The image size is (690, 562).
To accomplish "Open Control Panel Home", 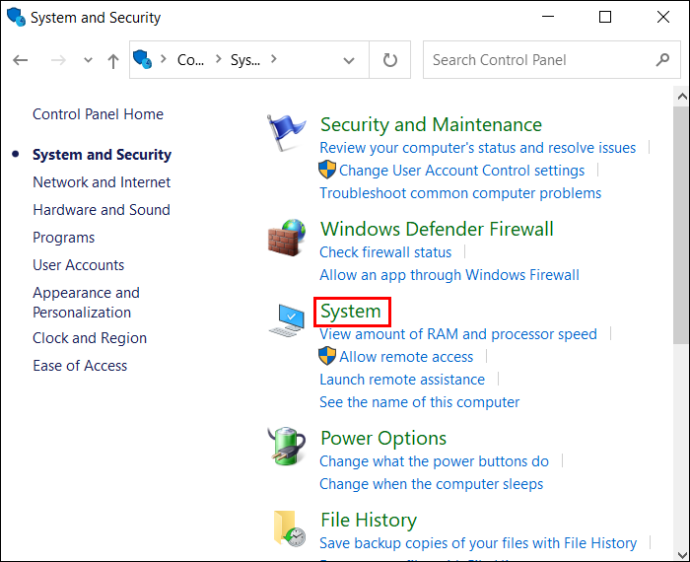I will click(98, 114).
